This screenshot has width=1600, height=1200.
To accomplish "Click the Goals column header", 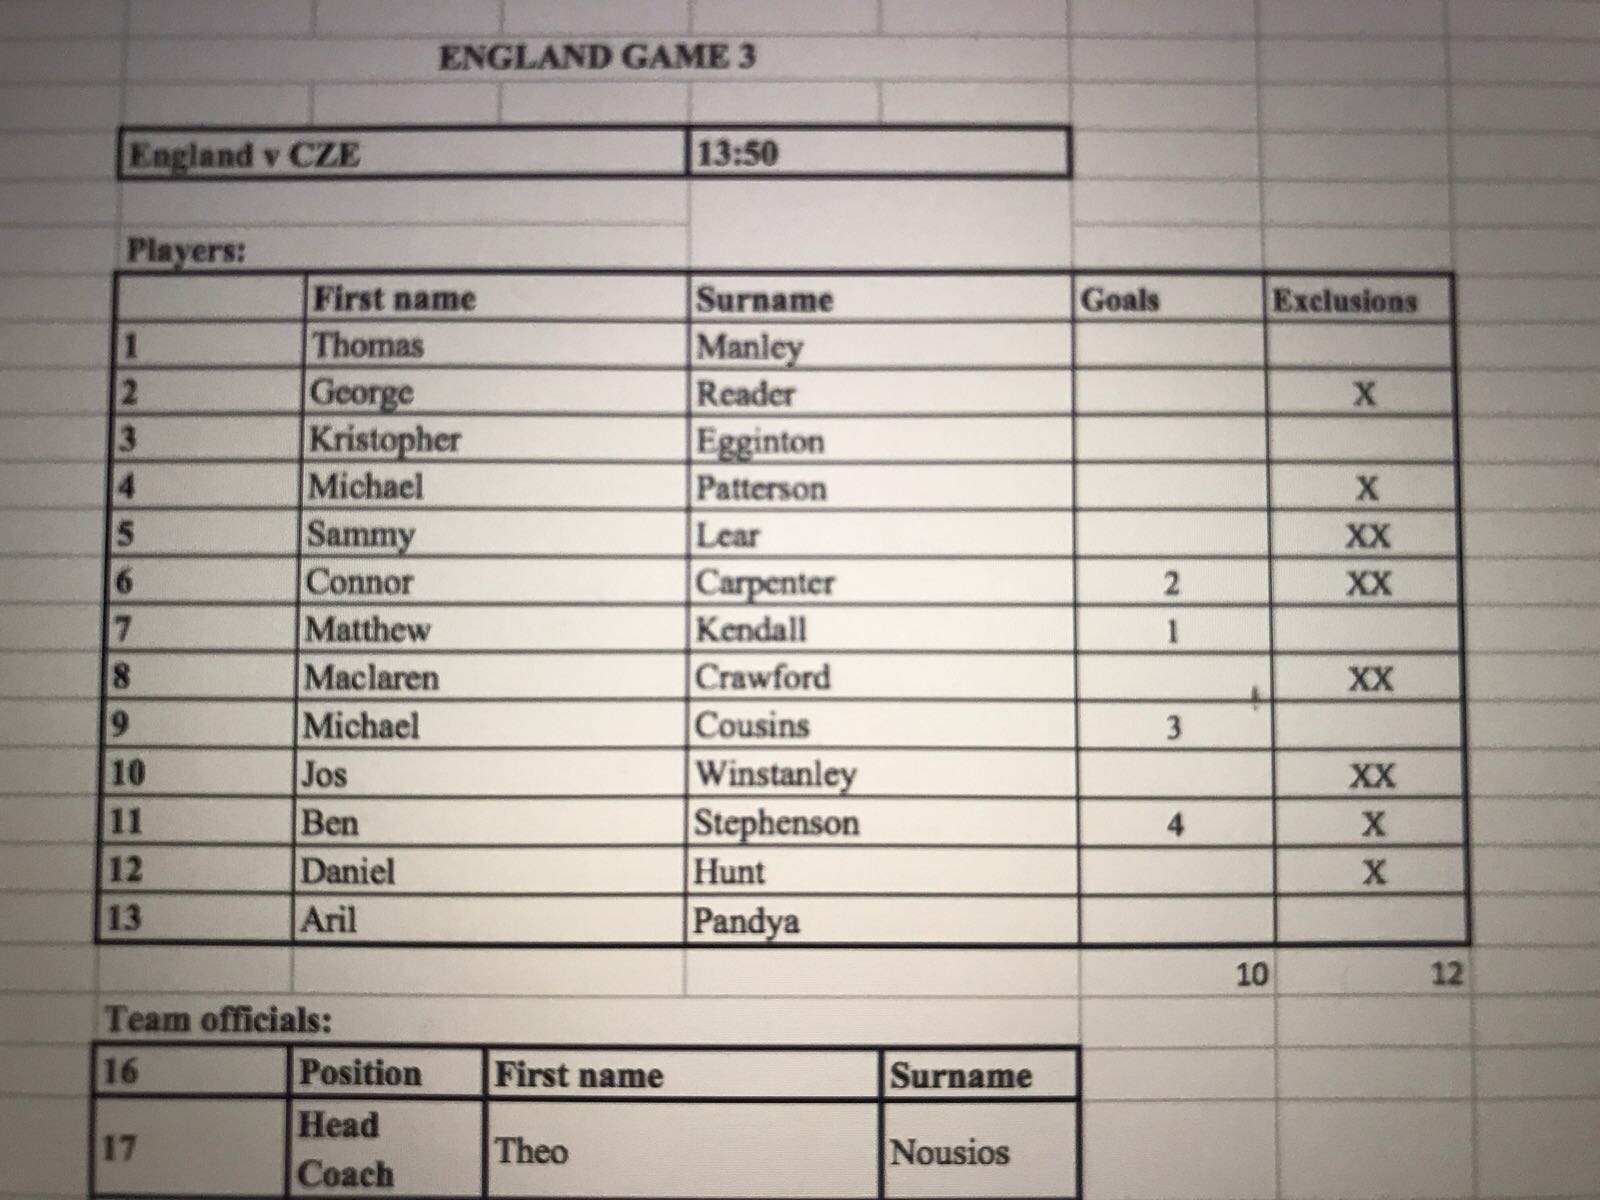I will pos(1168,299).
